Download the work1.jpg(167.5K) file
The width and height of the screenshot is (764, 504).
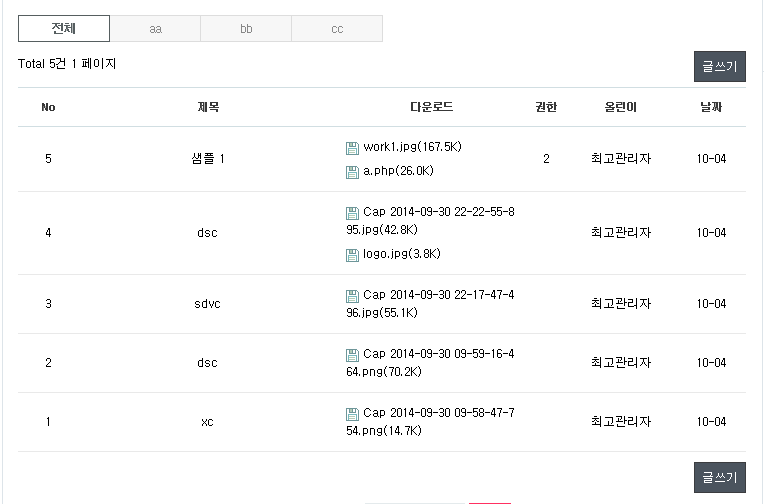(412, 147)
